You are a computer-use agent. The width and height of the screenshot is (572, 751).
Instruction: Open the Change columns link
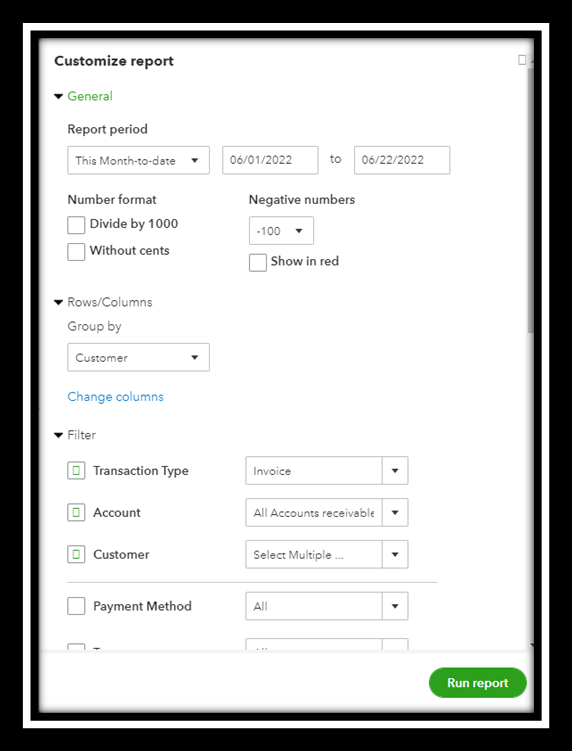(115, 397)
